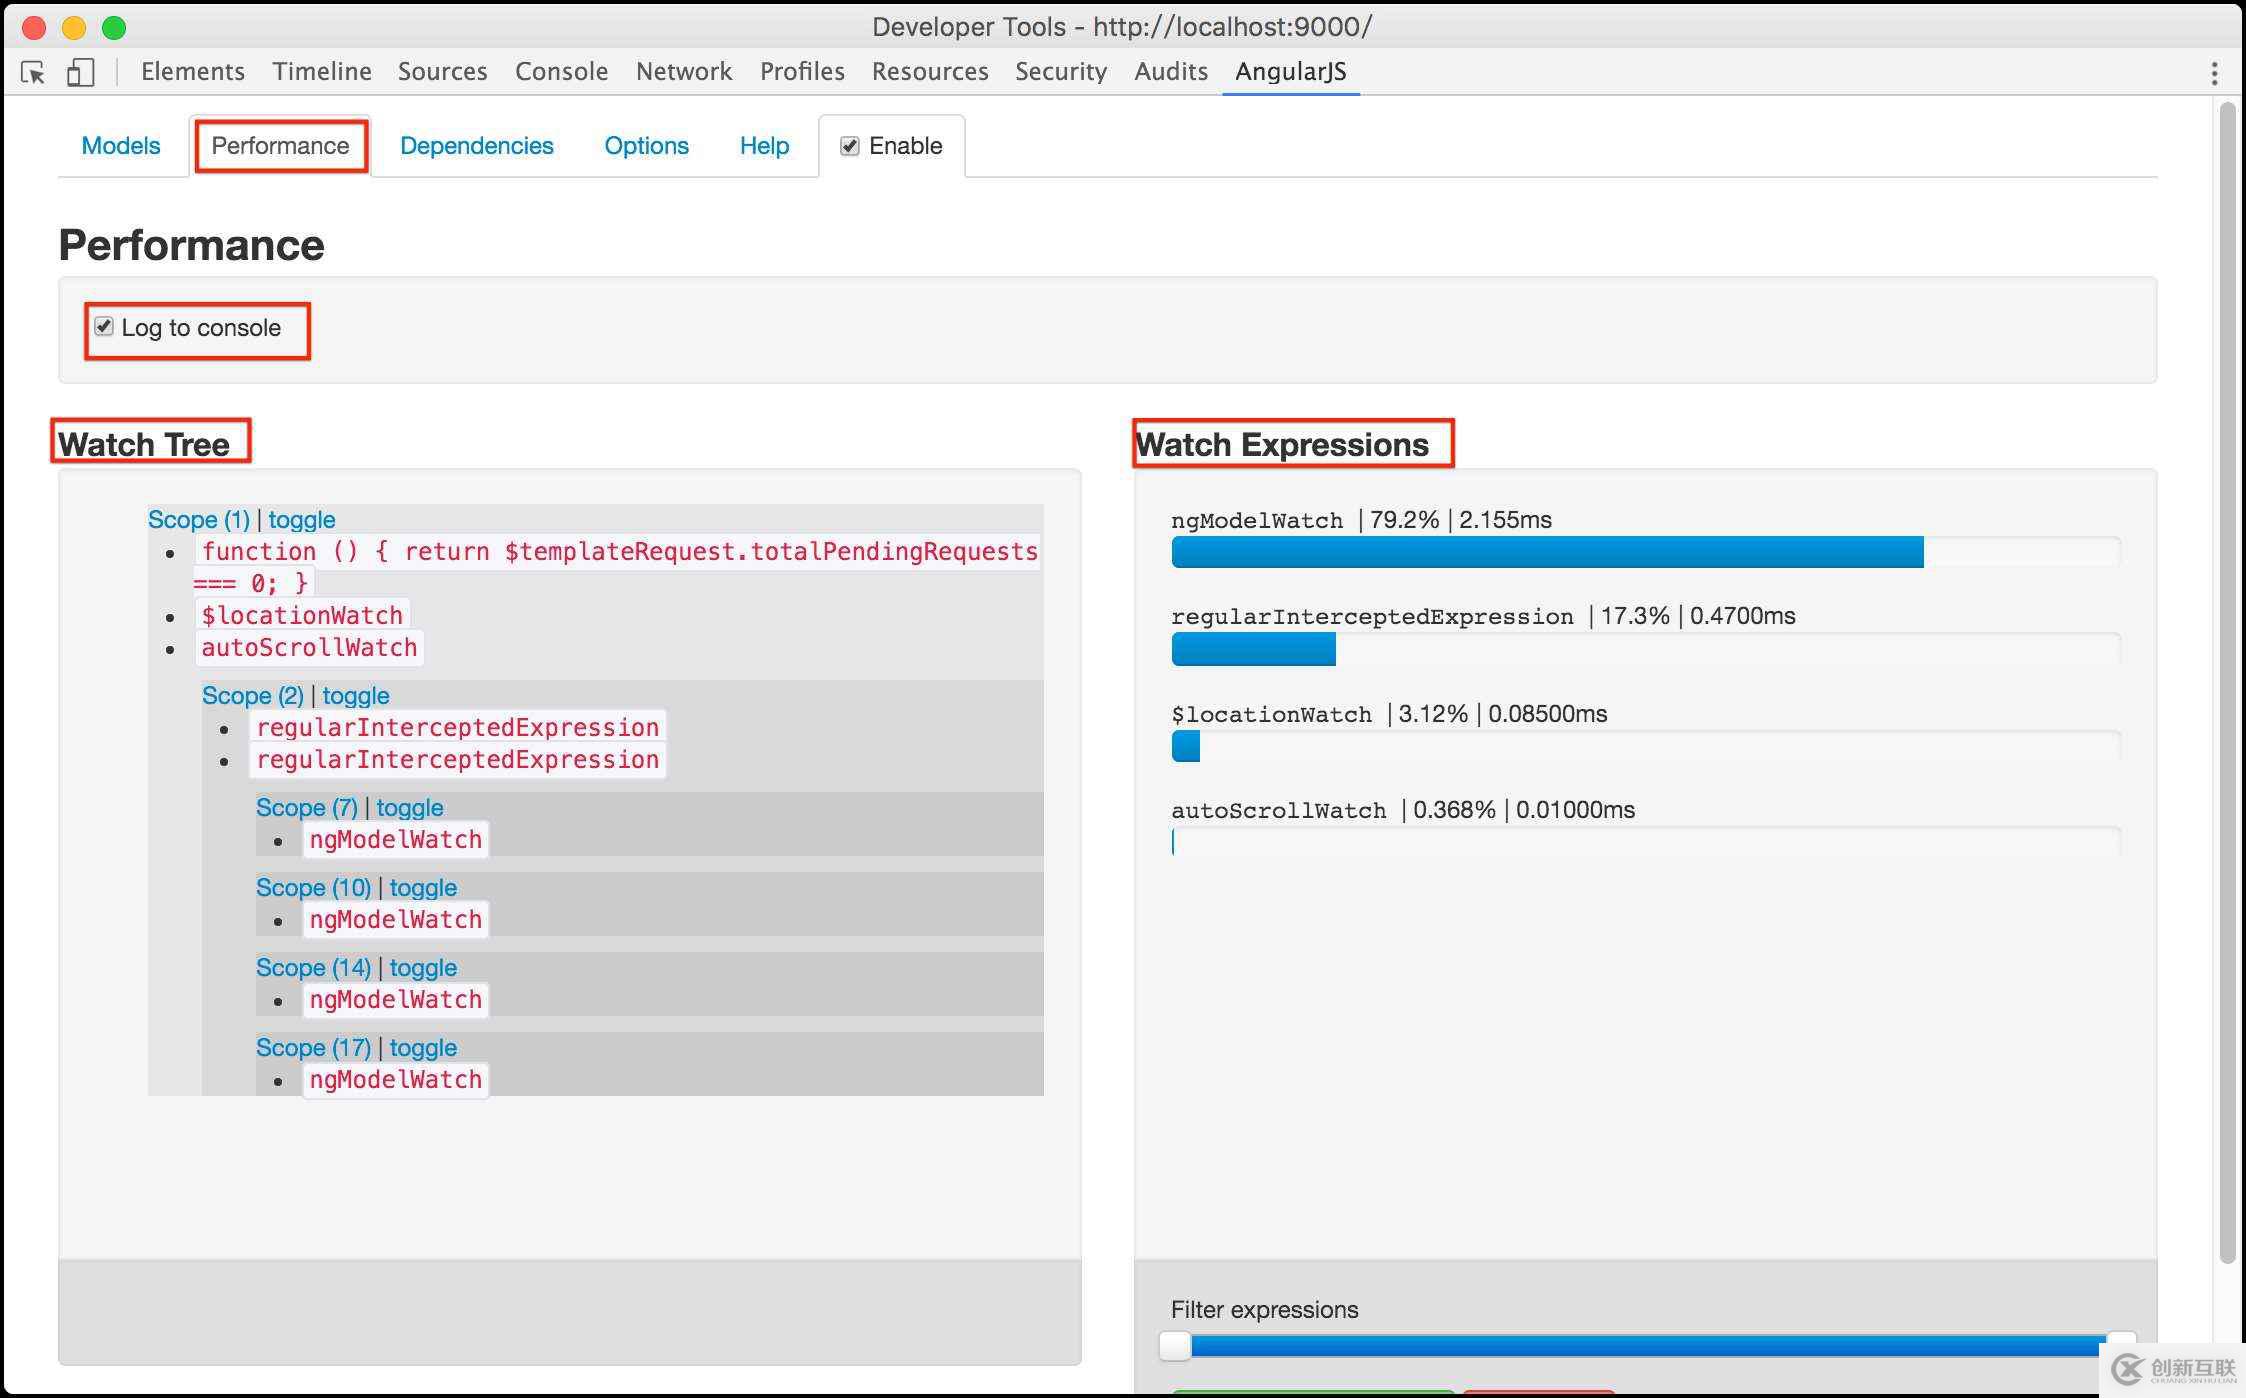Viewport: 2246px width, 1398px height.
Task: Switch to the Network panel
Action: pyautogui.click(x=684, y=72)
